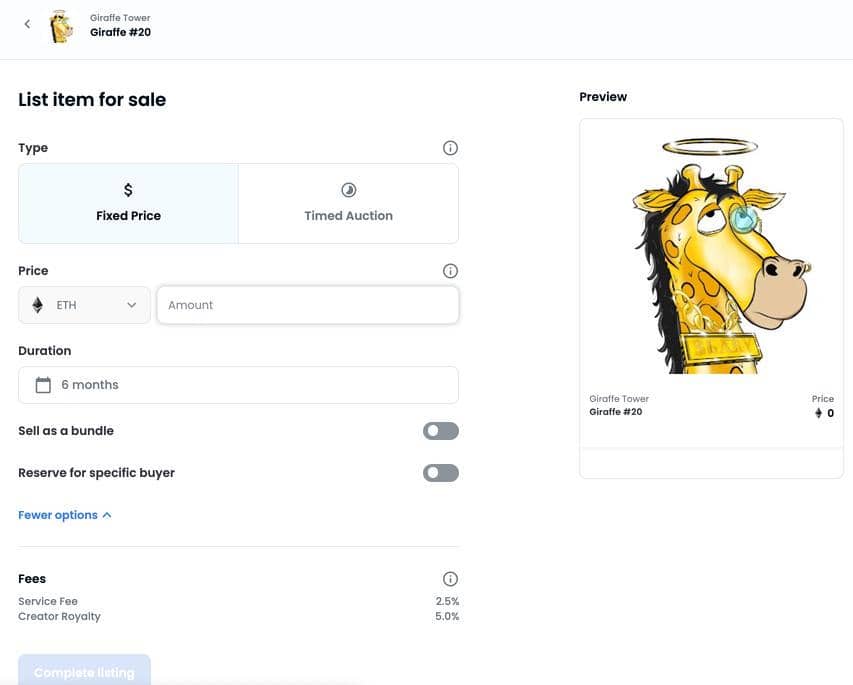Click the dollar icon on Fixed Price
This screenshot has height=685, width=853.
[128, 189]
